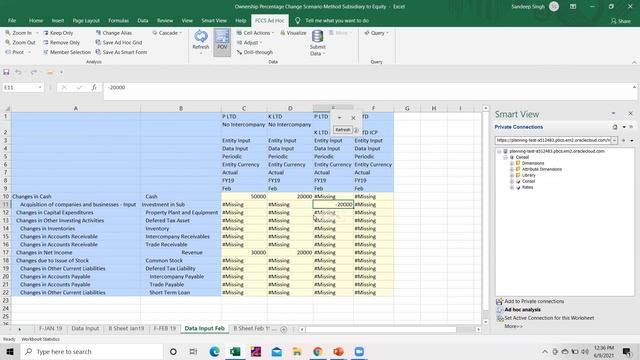Click the small Refresh popup button
640x360 pixels.
[342, 129]
